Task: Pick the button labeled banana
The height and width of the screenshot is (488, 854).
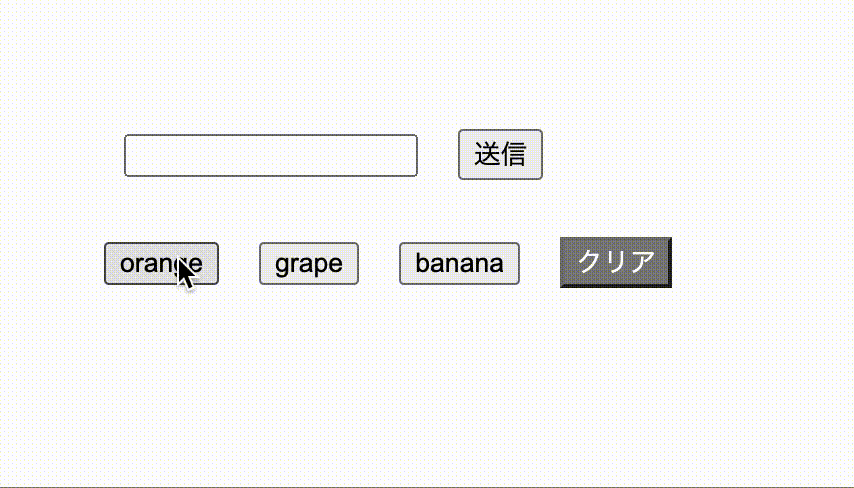Action: [x=459, y=264]
